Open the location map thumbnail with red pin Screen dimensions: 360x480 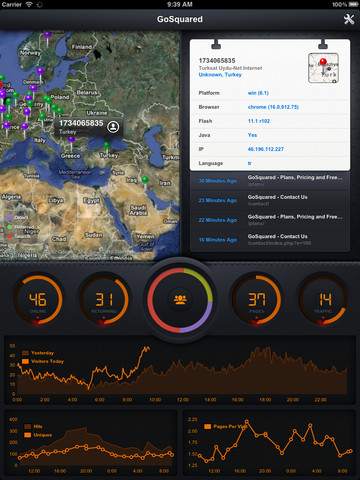click(x=323, y=68)
